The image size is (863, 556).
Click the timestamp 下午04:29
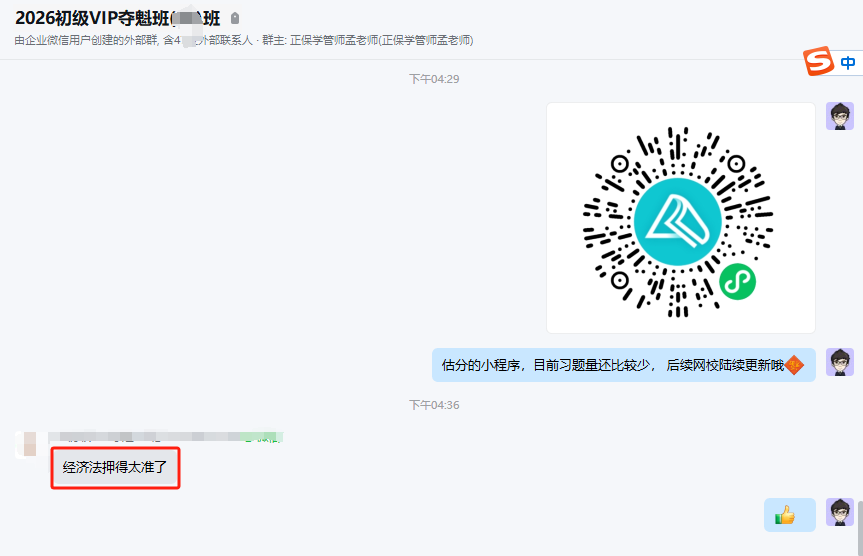(x=434, y=79)
